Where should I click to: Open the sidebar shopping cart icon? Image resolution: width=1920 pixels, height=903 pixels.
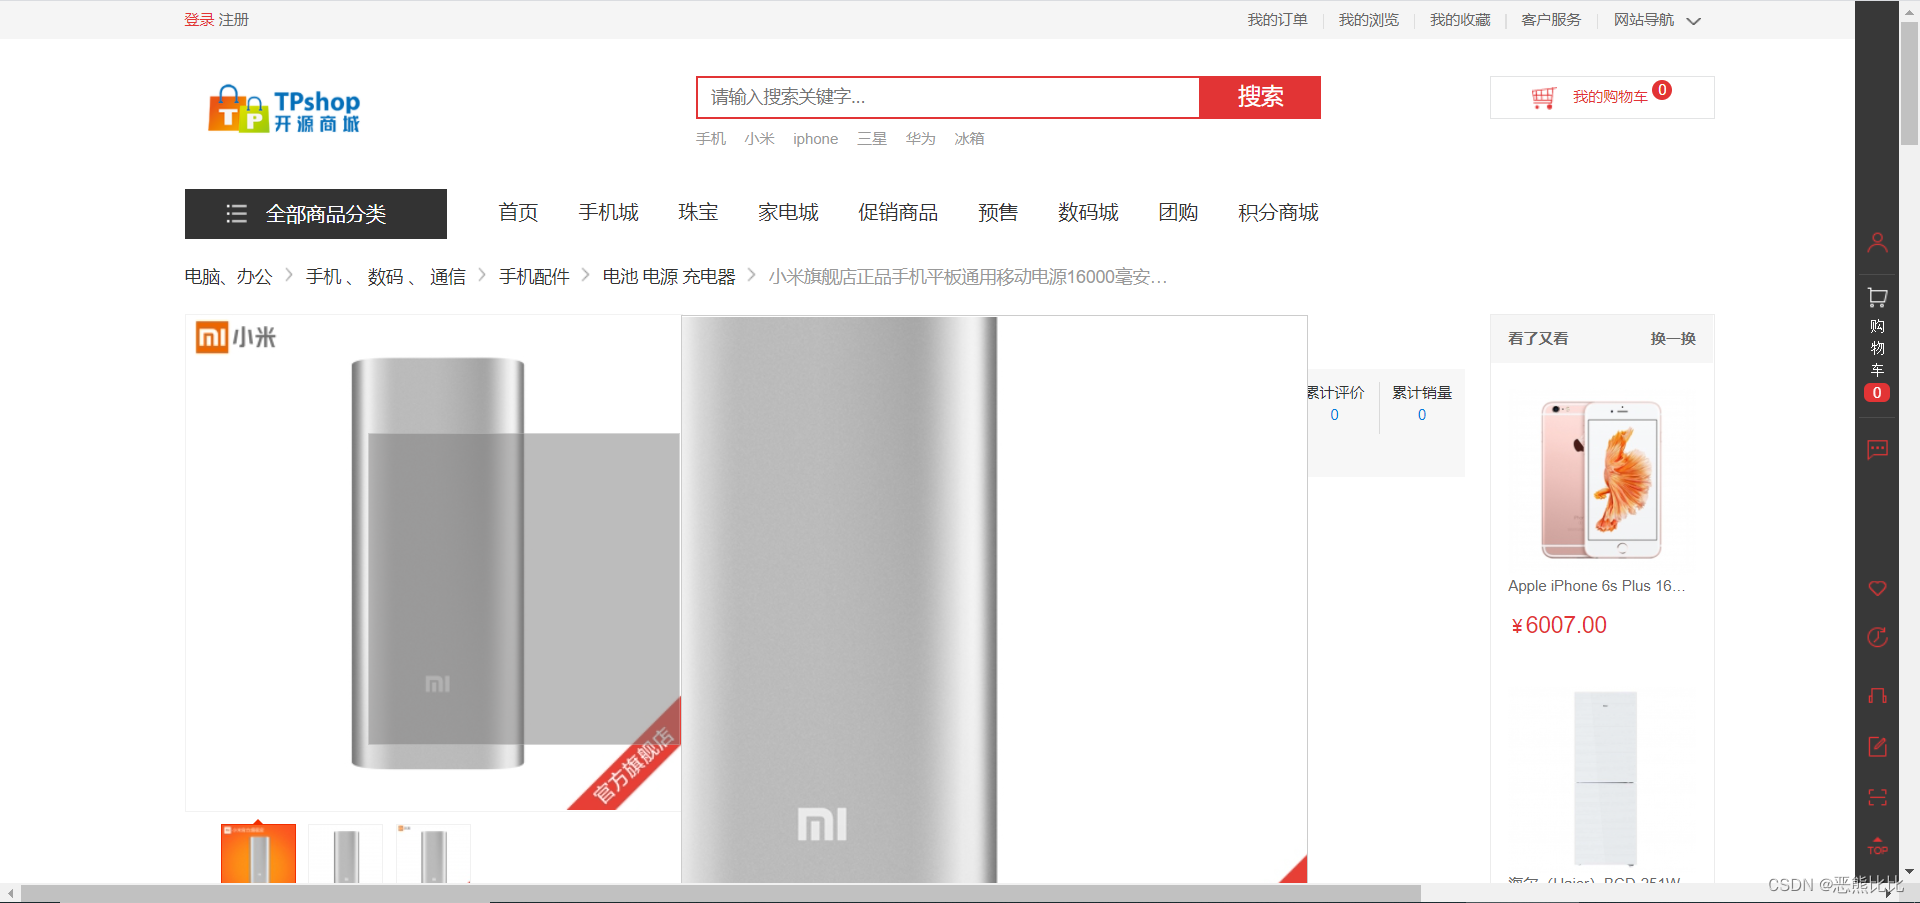coord(1877,297)
